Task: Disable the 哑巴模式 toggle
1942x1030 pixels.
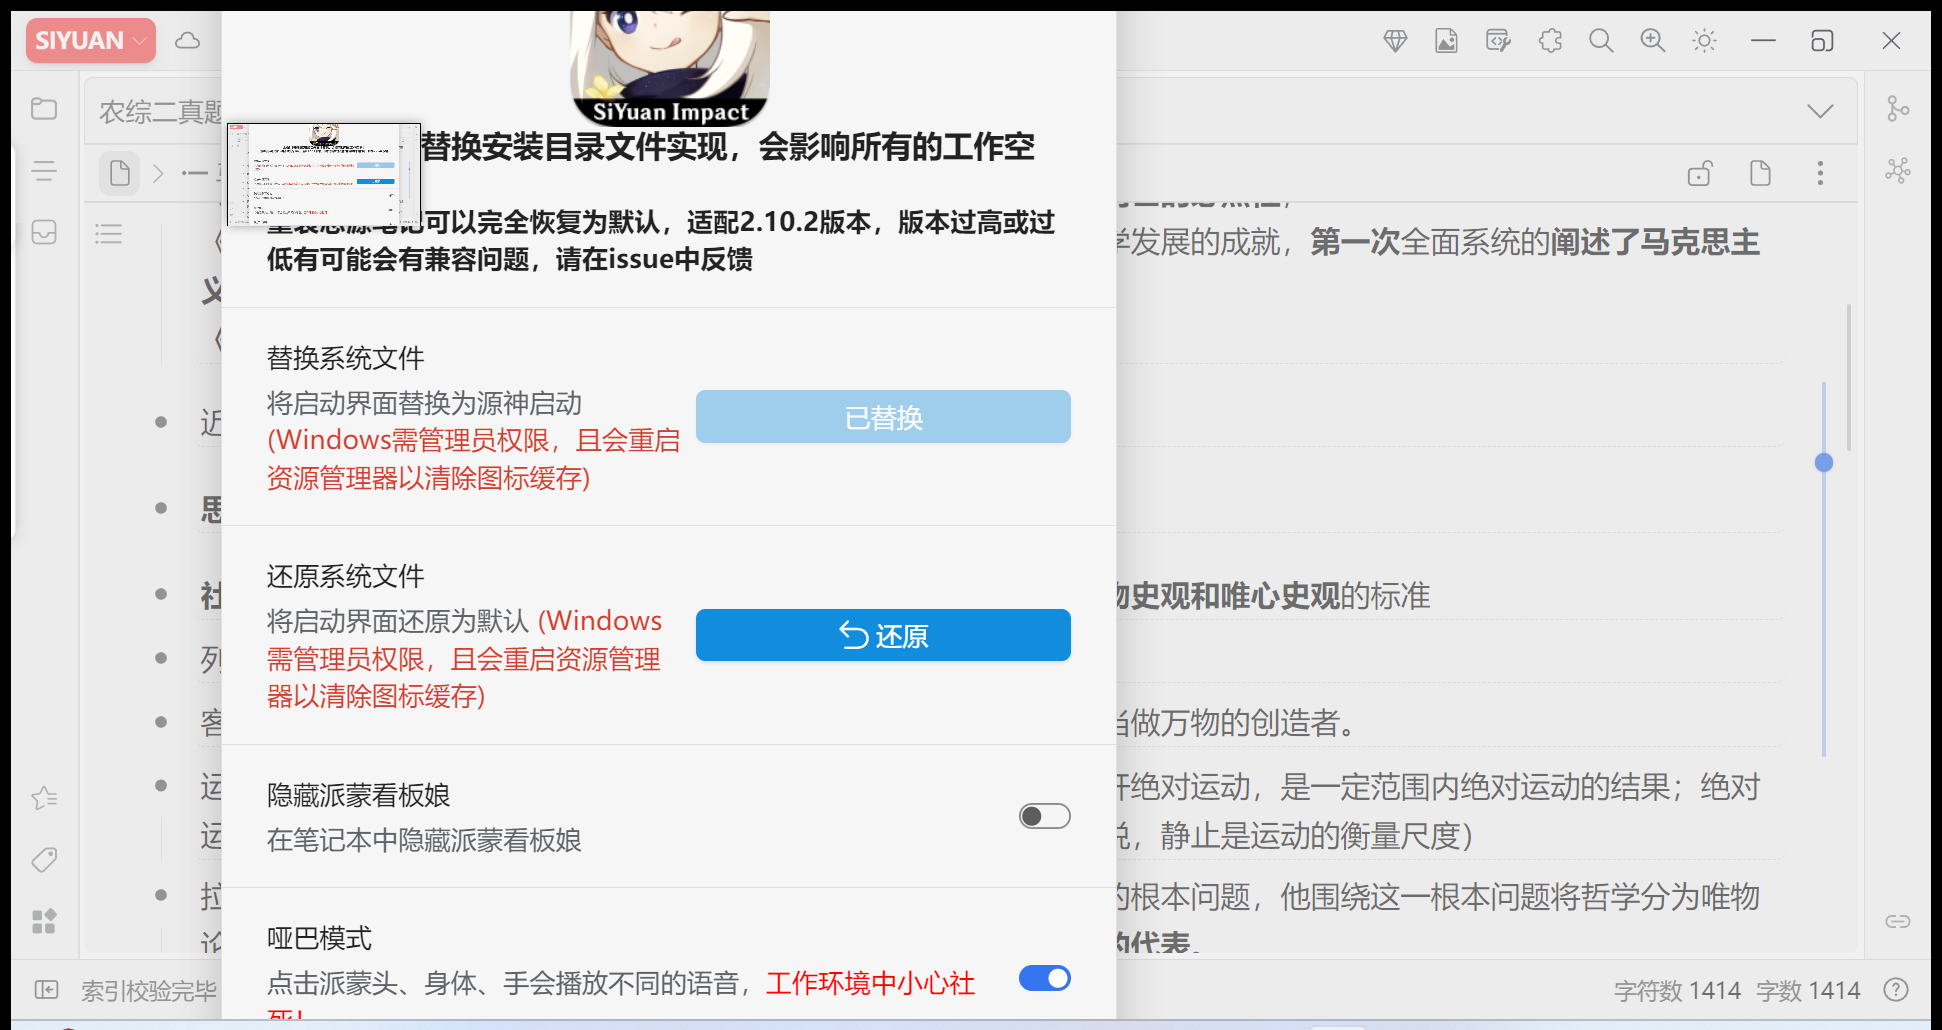Action: (1043, 978)
